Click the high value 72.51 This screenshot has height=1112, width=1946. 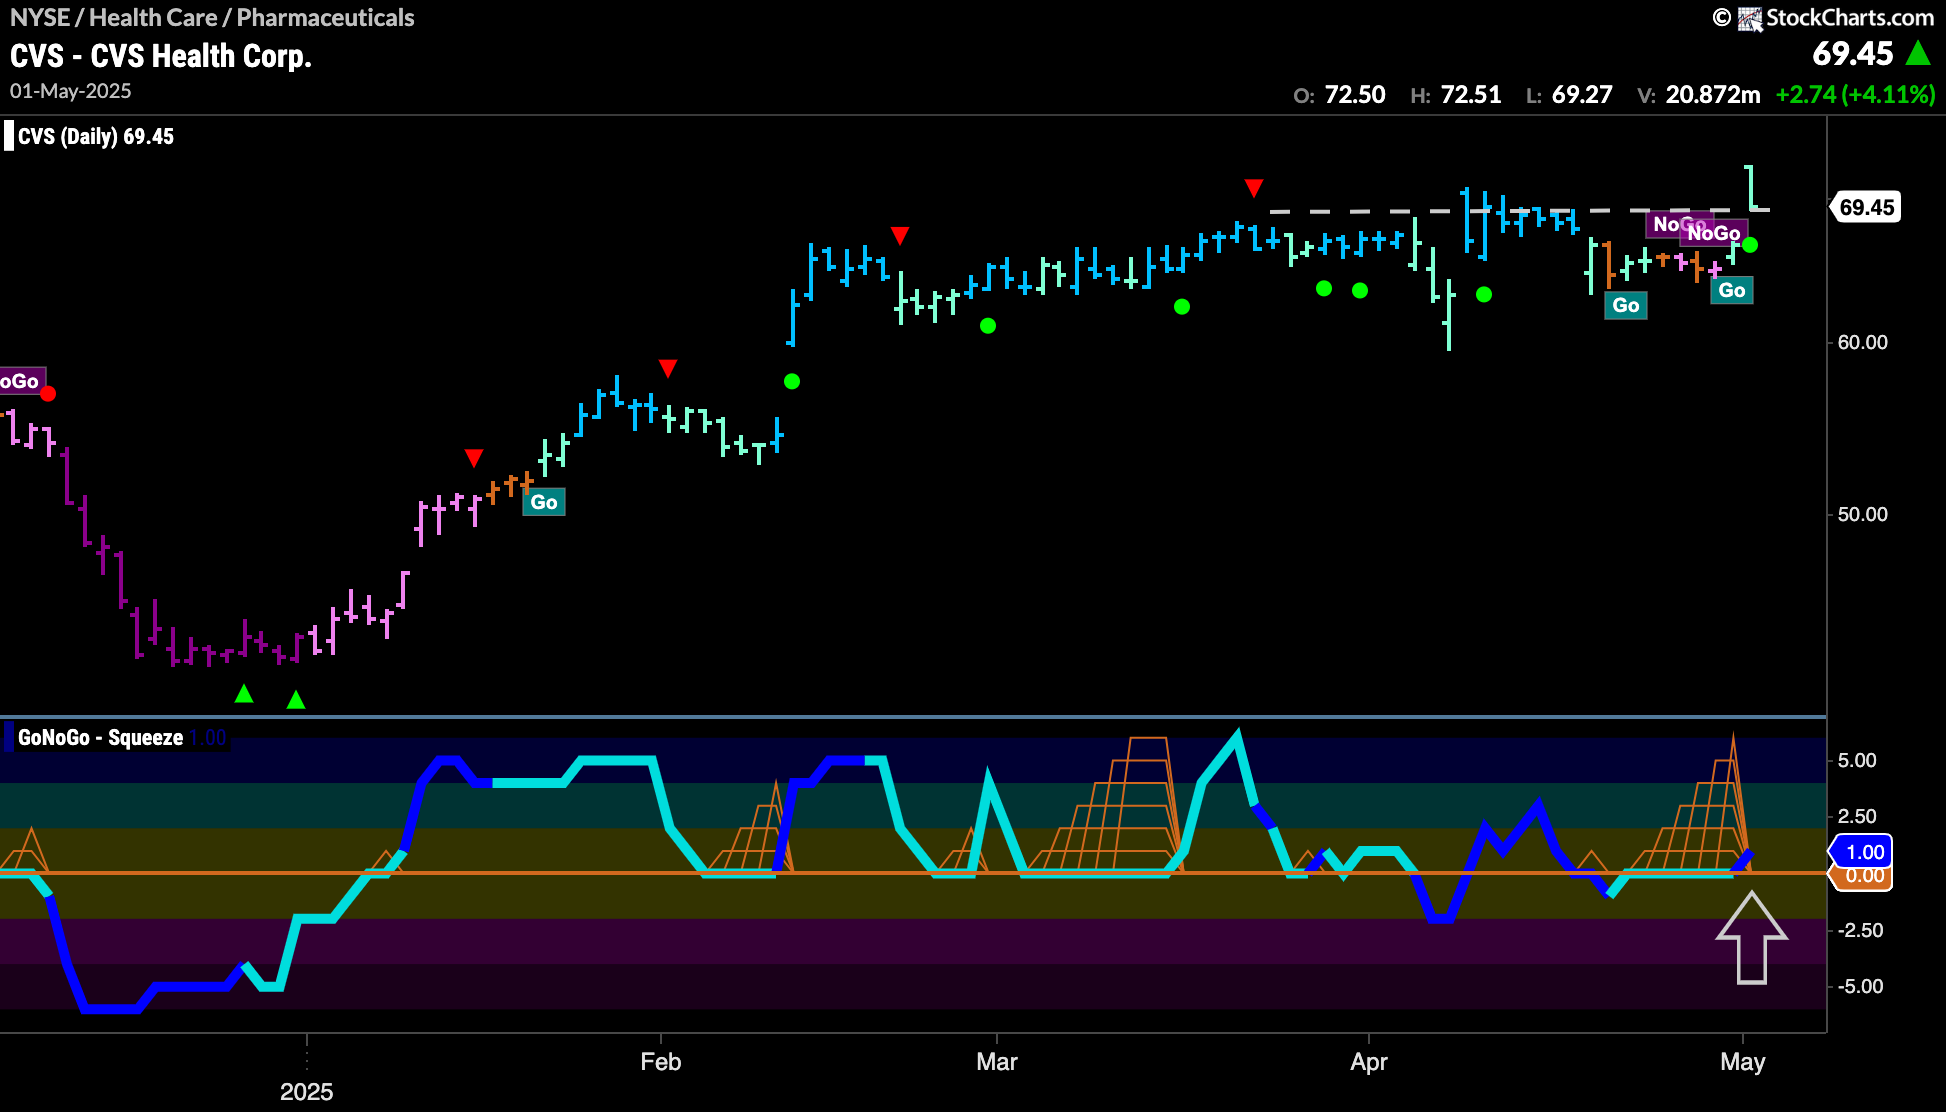1471,95
